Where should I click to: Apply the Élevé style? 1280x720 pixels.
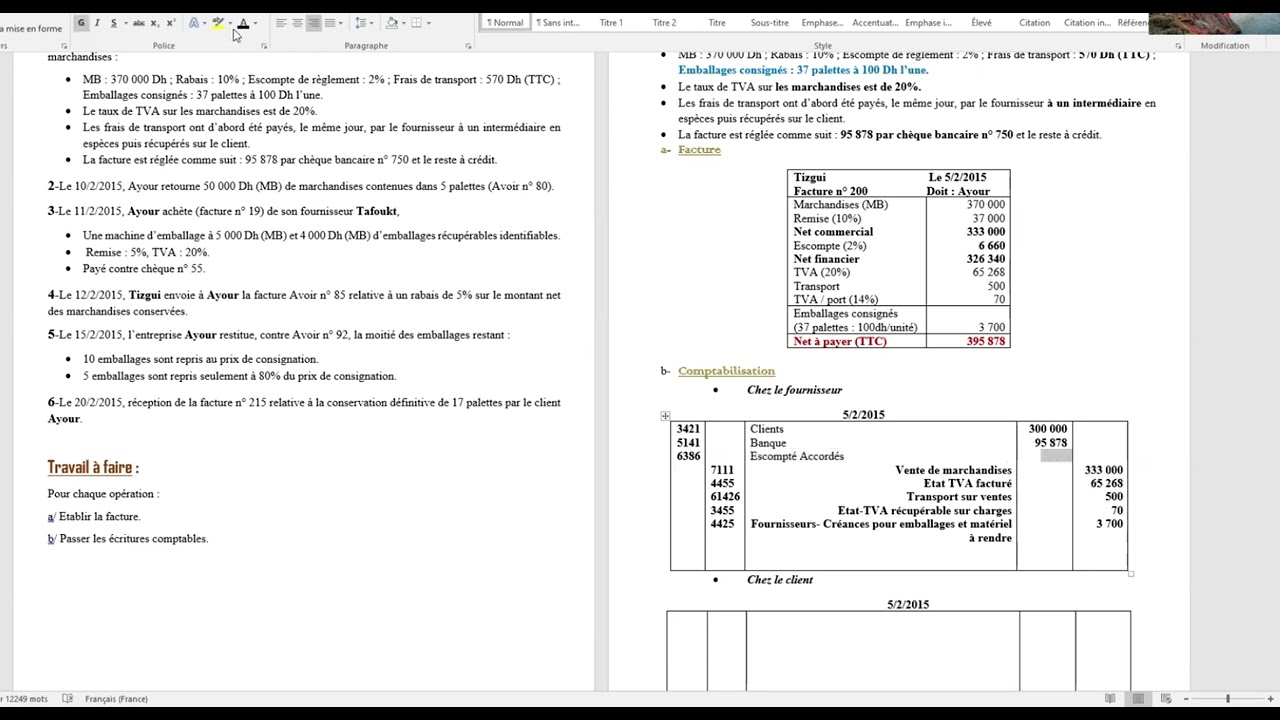click(x=981, y=23)
